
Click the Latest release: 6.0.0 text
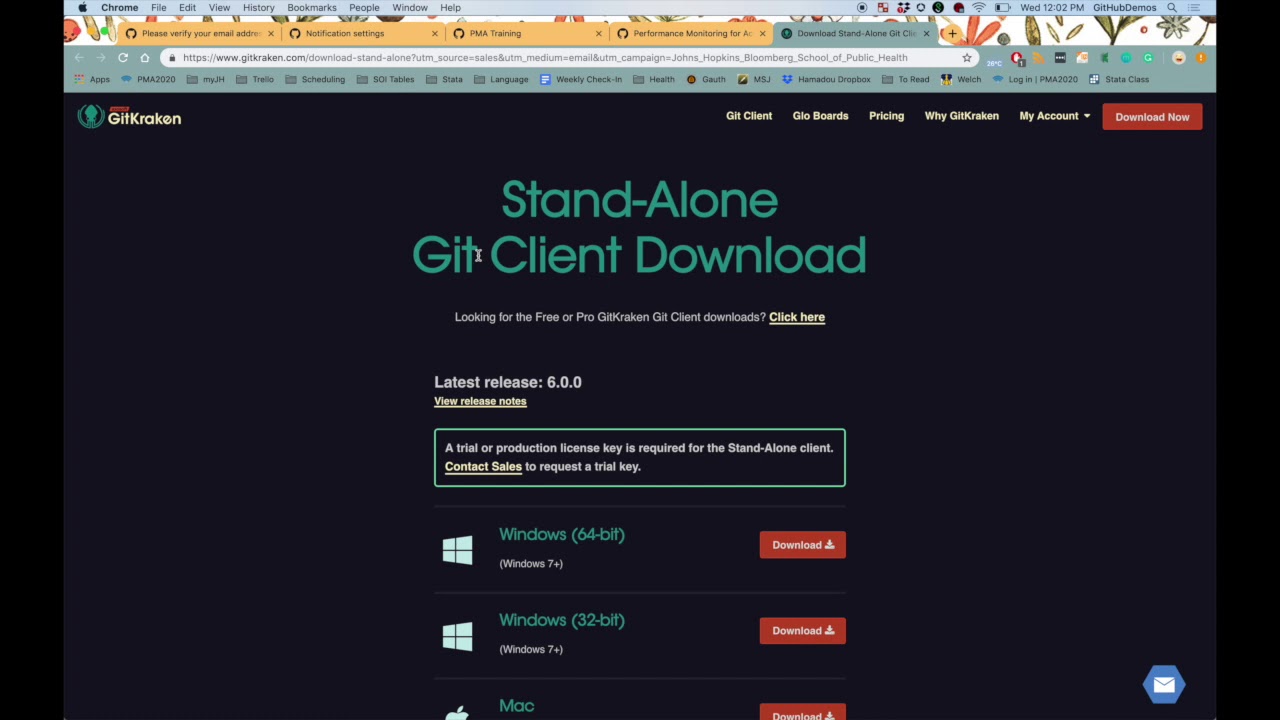coord(508,382)
